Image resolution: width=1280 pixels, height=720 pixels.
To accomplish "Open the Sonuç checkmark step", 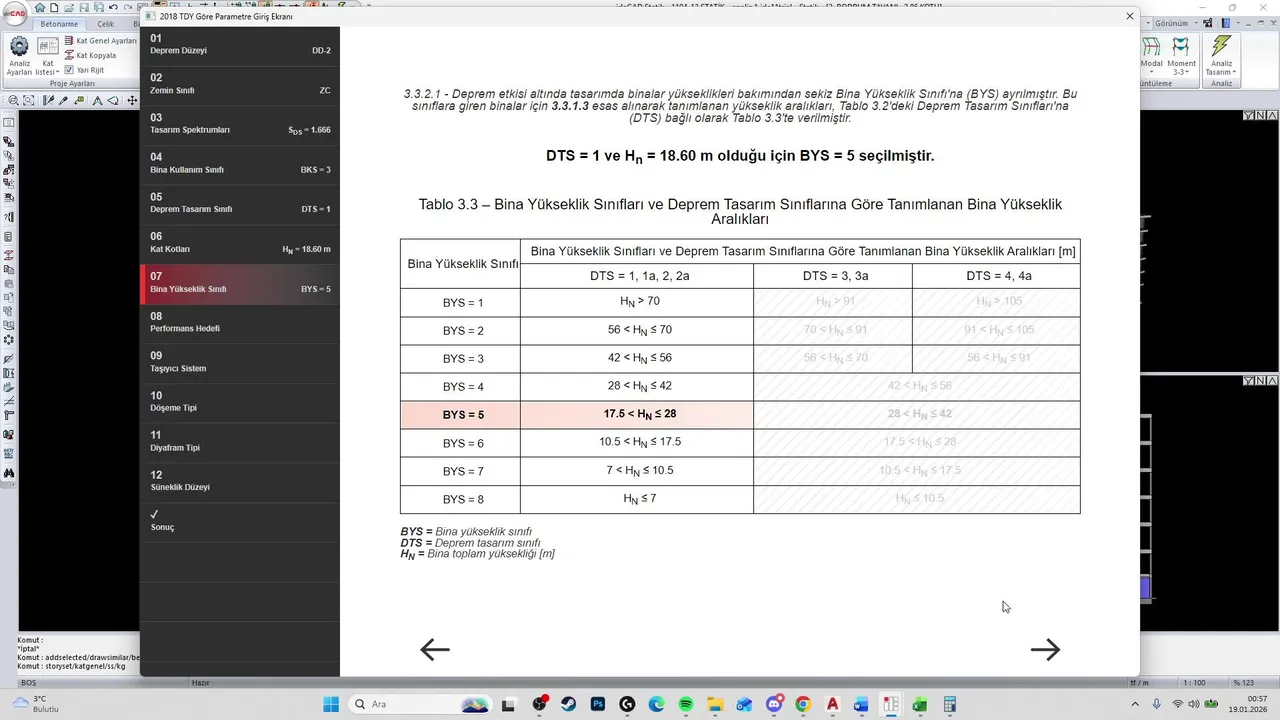I will (x=240, y=521).
